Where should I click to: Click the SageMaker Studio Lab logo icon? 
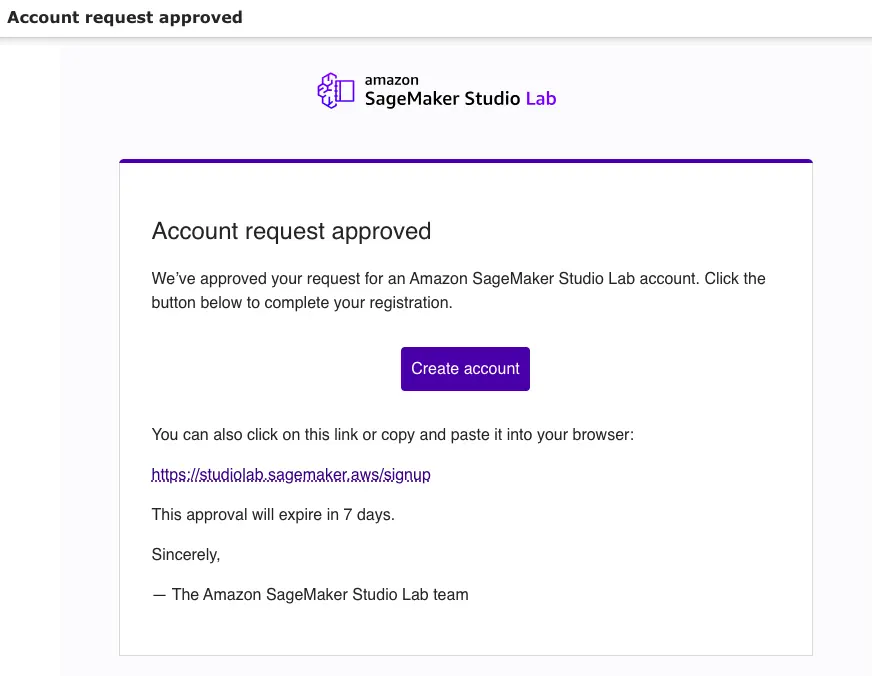tap(336, 91)
